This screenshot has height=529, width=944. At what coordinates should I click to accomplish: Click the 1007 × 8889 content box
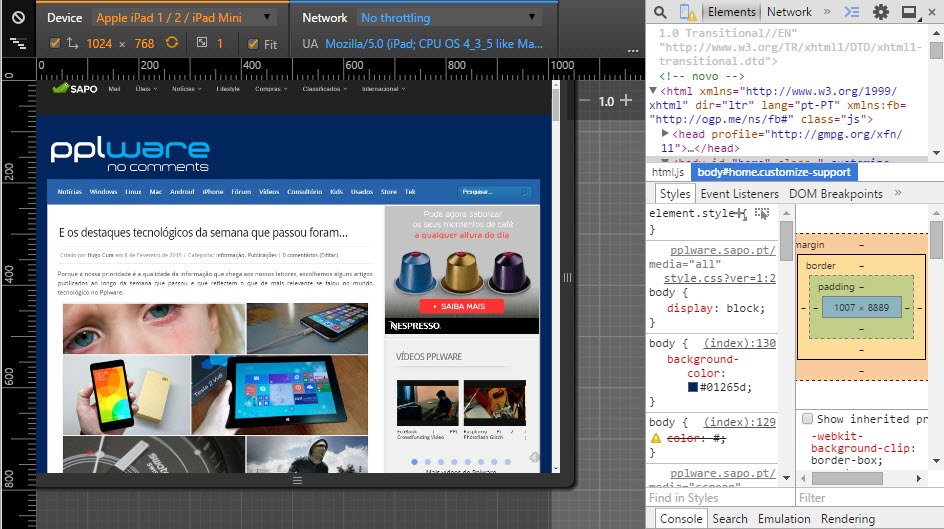coord(861,308)
